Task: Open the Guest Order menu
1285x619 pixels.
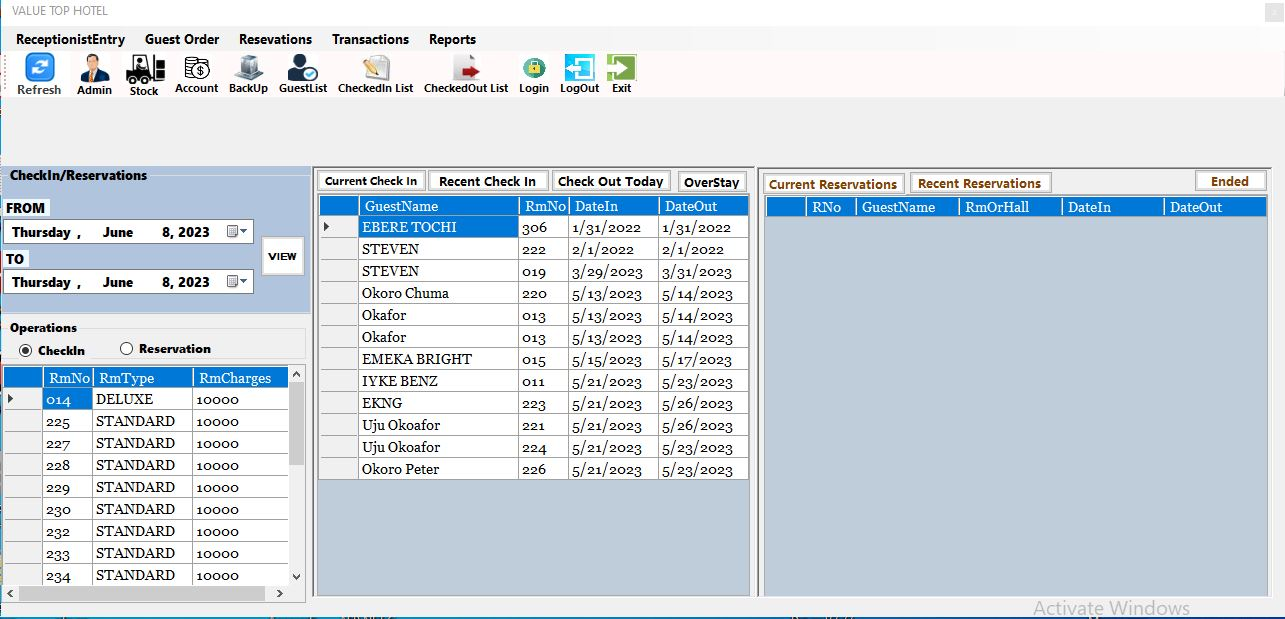Action: tap(182, 39)
